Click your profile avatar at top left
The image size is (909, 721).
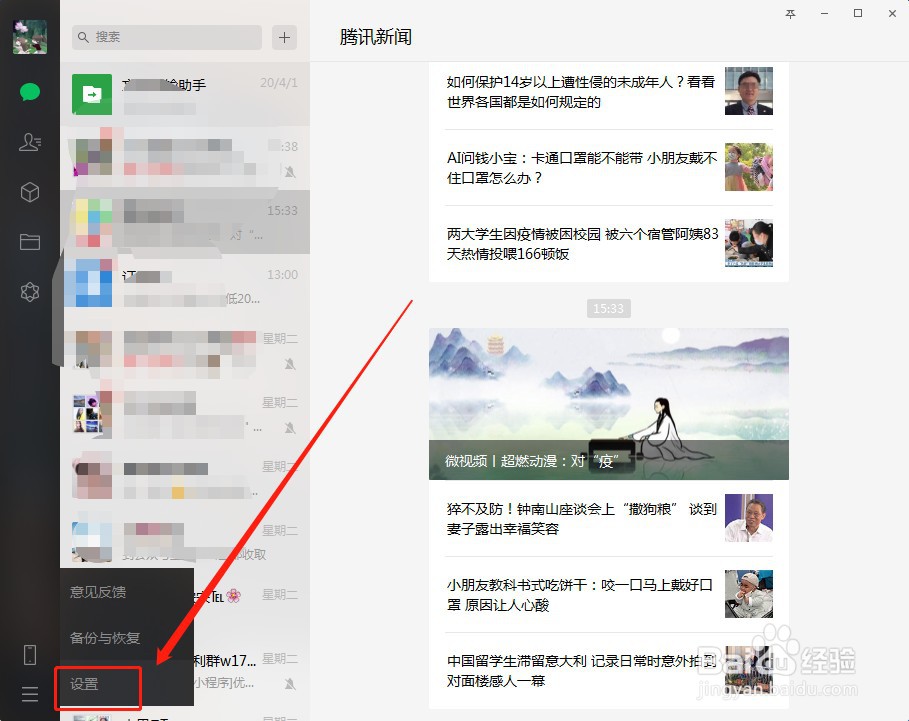tap(30, 36)
